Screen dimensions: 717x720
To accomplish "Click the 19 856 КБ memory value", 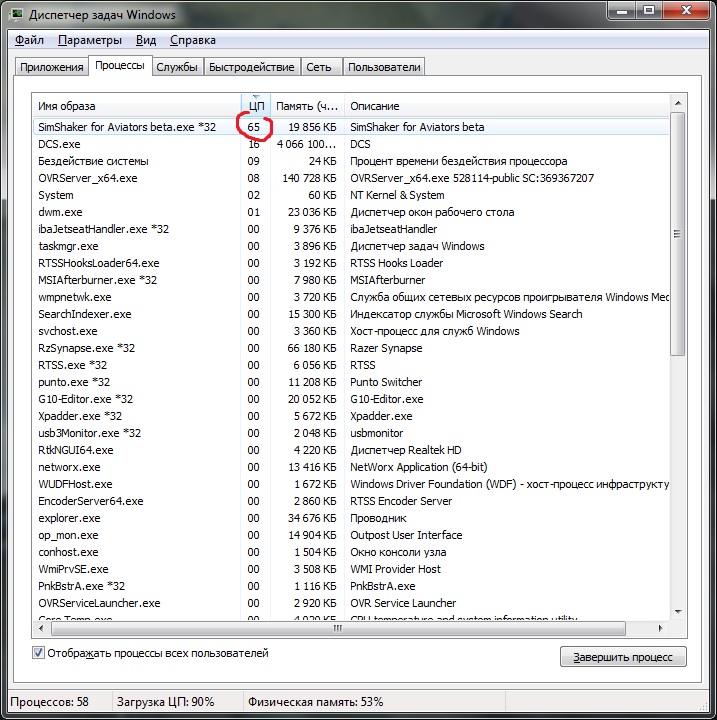I will (312, 127).
